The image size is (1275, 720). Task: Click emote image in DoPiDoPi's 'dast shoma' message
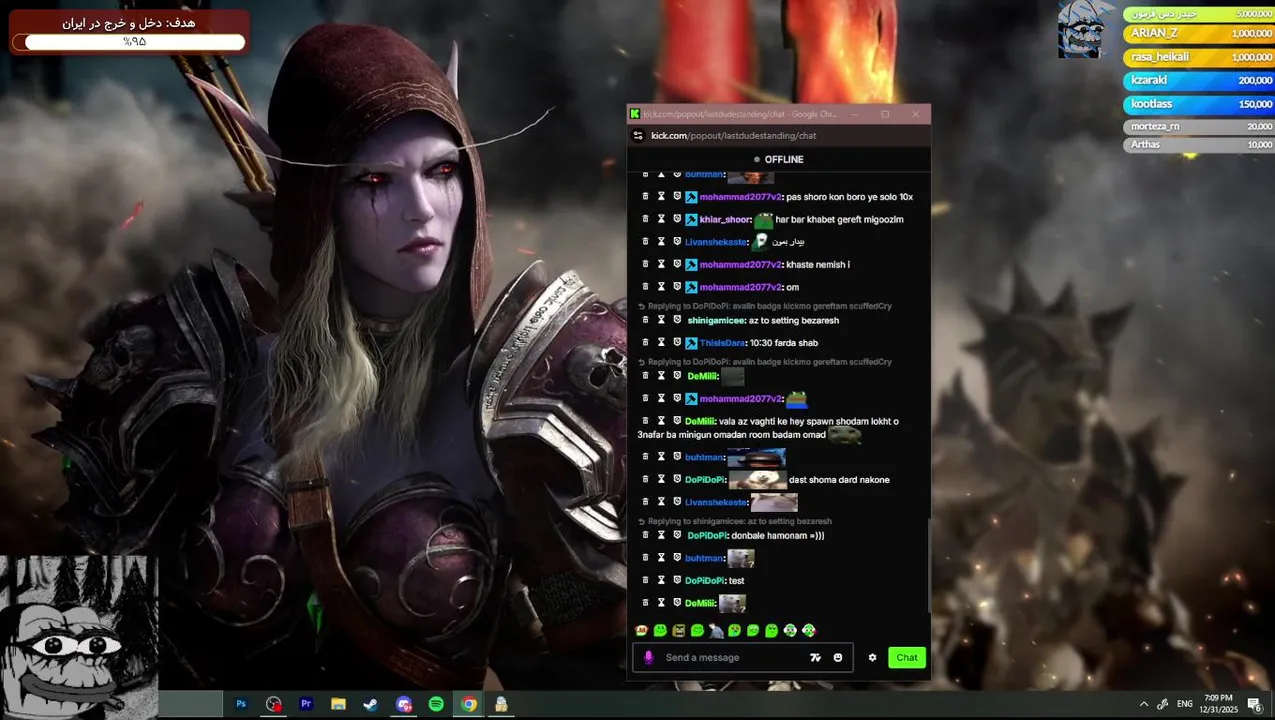pos(757,480)
